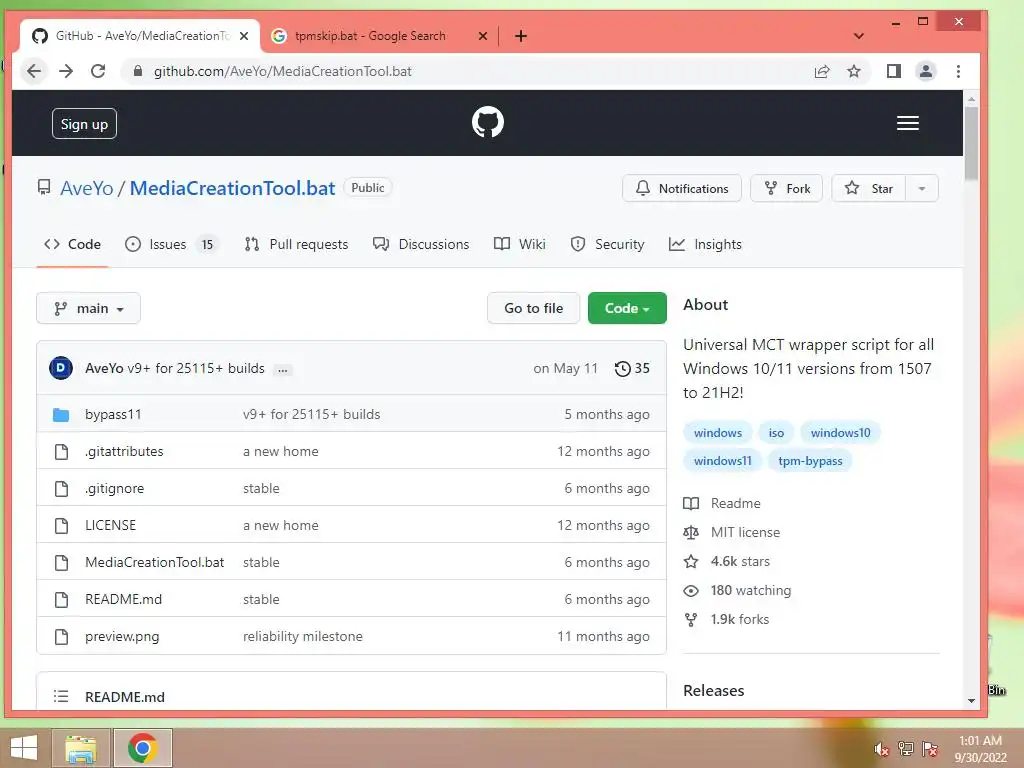Click the Sign up button
1024x768 pixels.
point(84,124)
